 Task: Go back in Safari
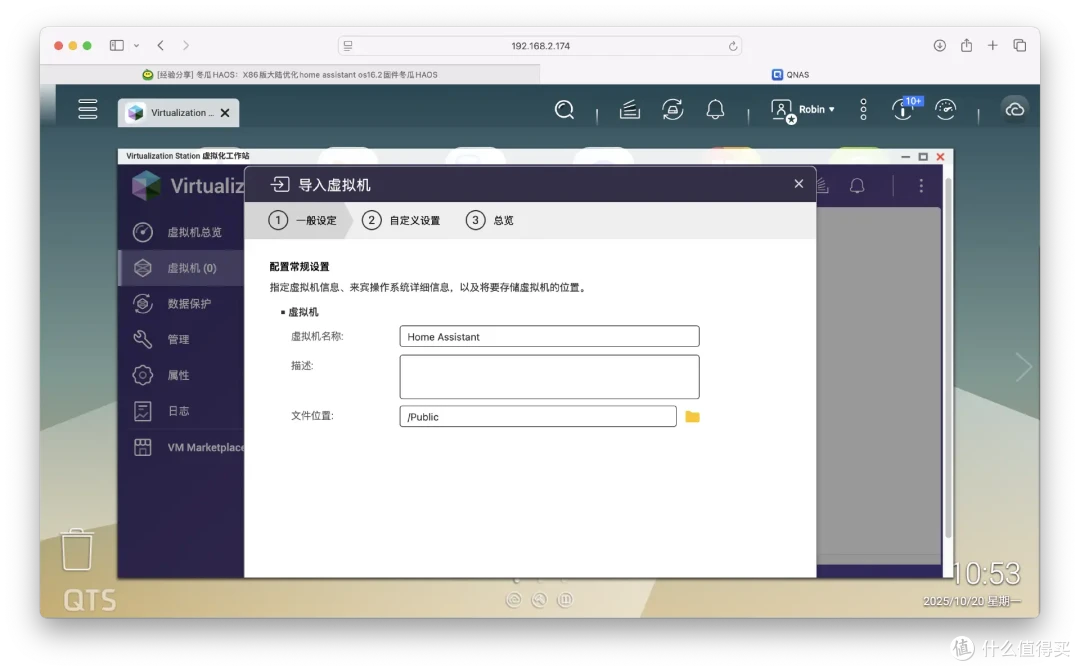tap(160, 45)
